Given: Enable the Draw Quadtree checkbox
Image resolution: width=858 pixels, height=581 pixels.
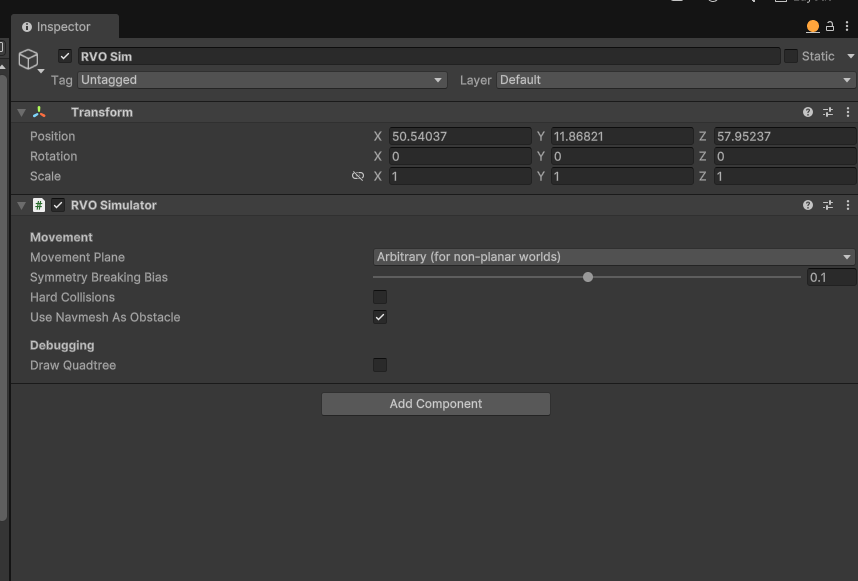Looking at the screenshot, I should click(380, 365).
